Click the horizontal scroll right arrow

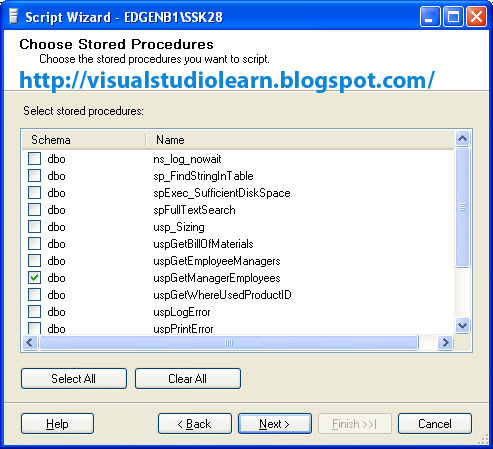pyautogui.click(x=445, y=342)
